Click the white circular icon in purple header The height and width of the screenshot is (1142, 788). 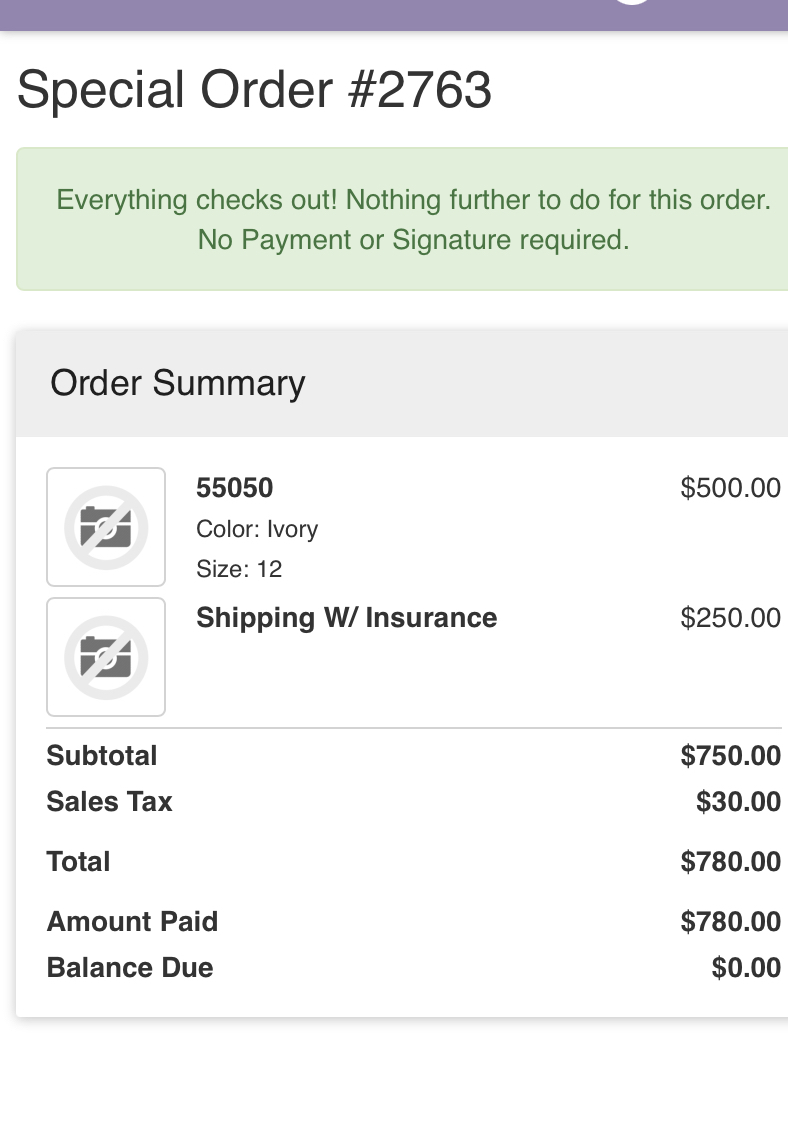click(x=631, y=2)
